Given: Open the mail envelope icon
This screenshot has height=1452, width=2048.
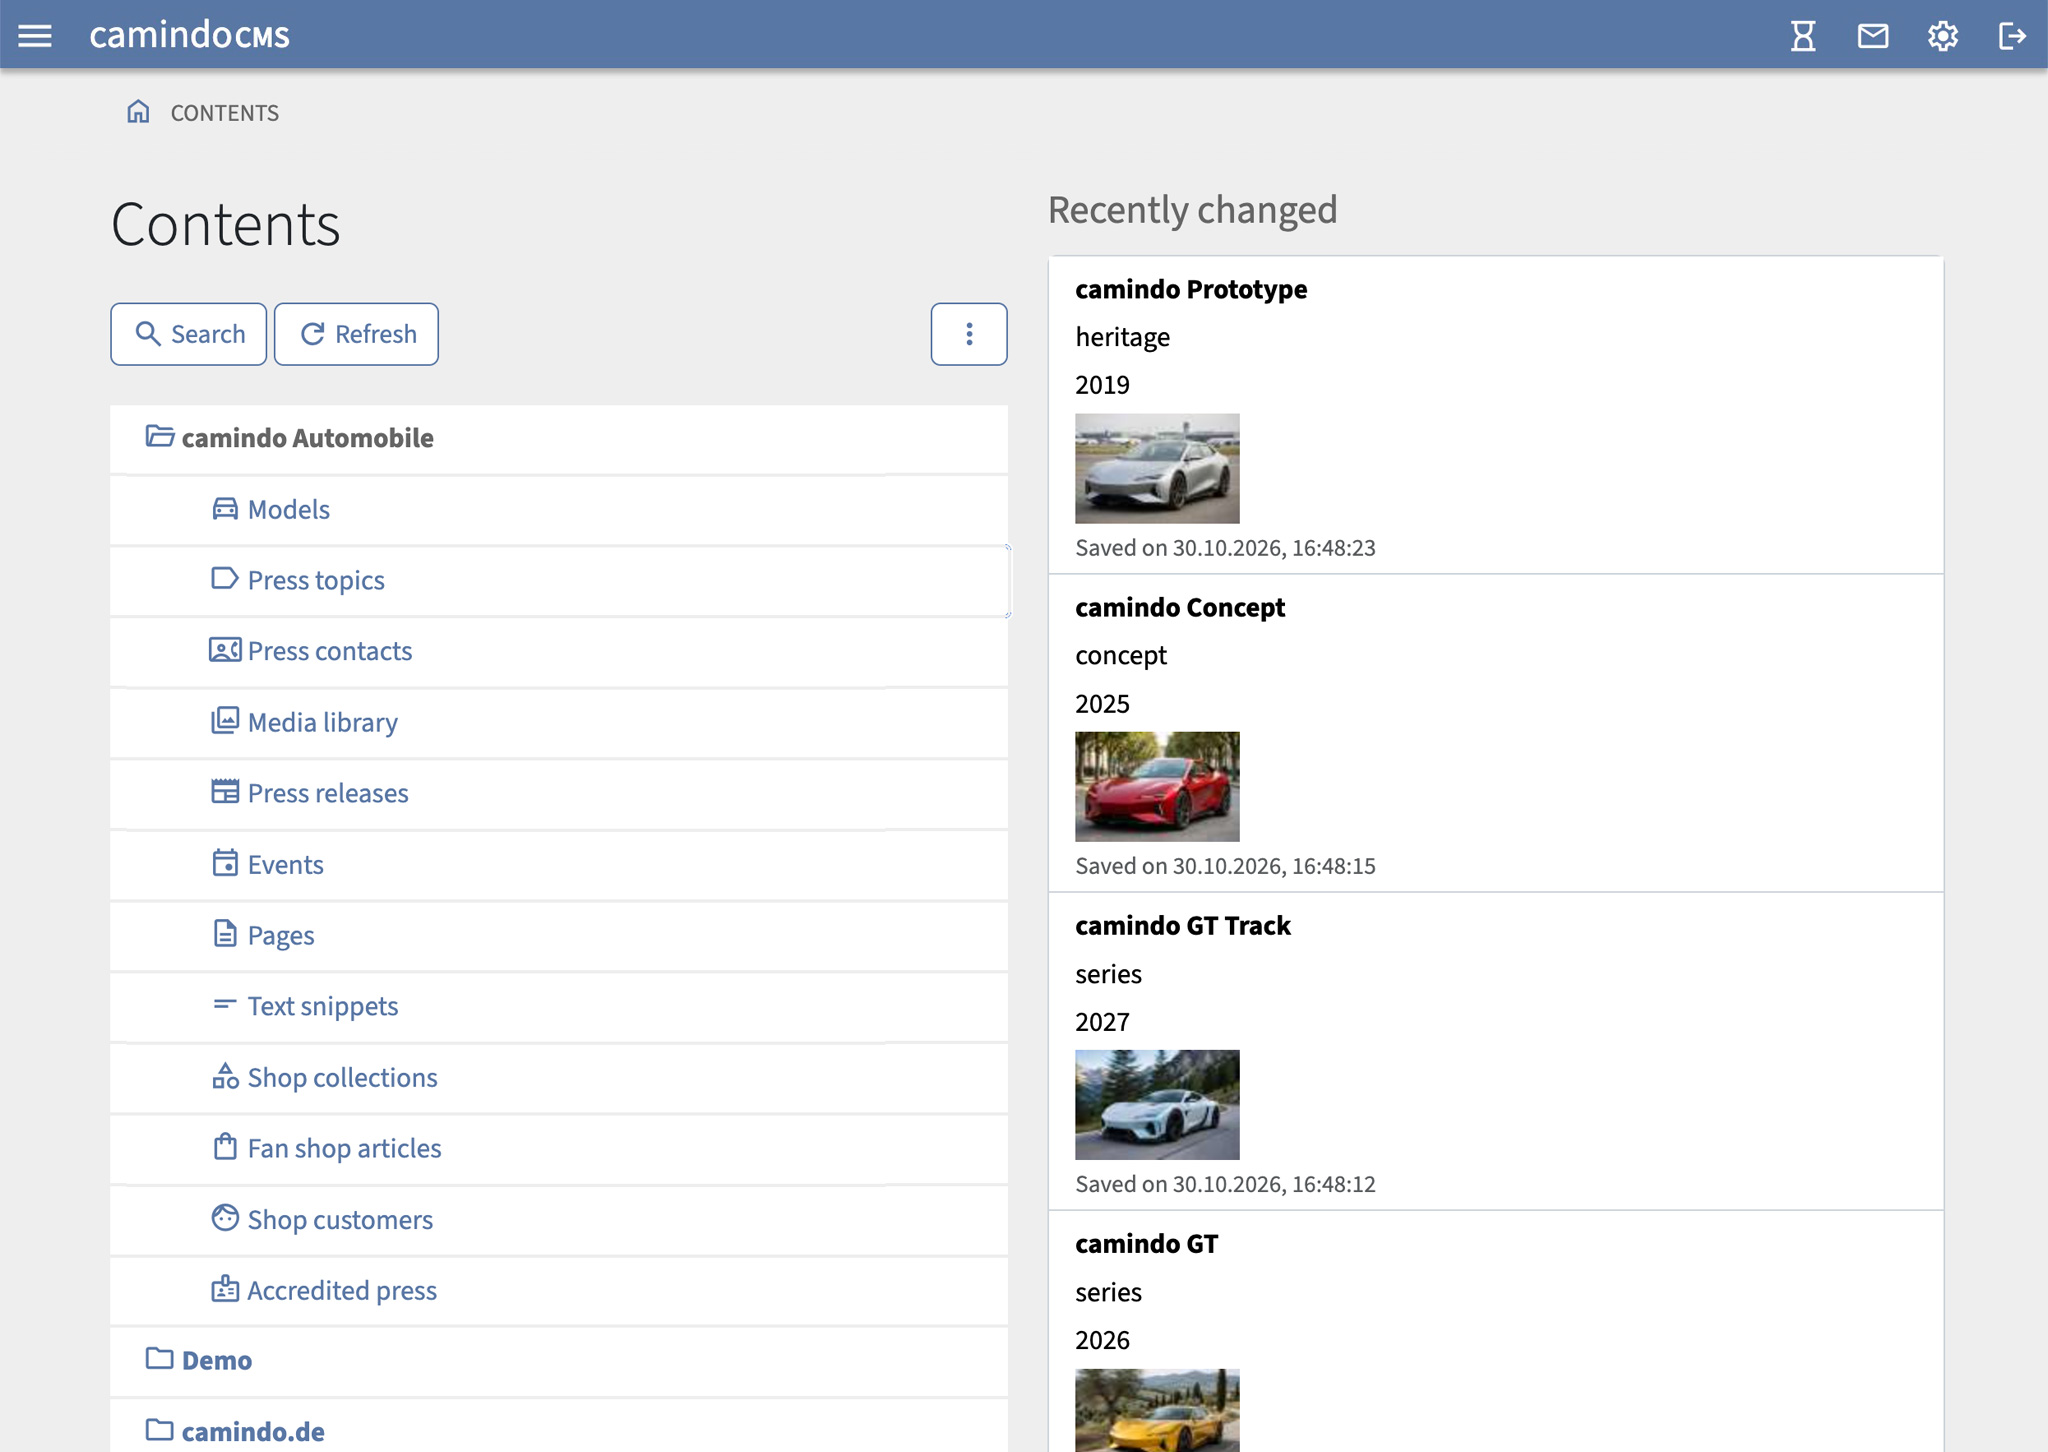Looking at the screenshot, I should pyautogui.click(x=1873, y=36).
